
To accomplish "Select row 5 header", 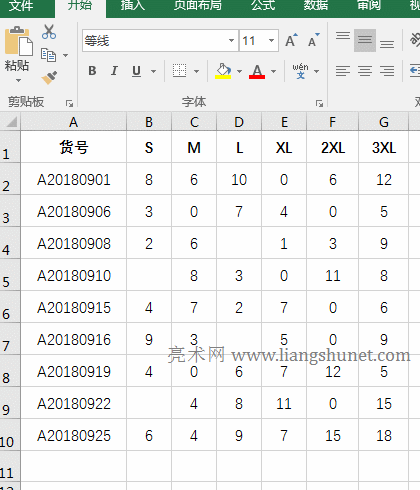I will click(x=10, y=275).
